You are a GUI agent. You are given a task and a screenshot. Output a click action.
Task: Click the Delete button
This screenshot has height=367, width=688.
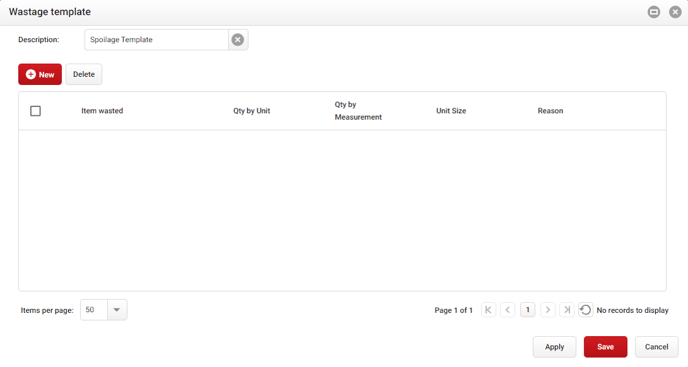[84, 75]
